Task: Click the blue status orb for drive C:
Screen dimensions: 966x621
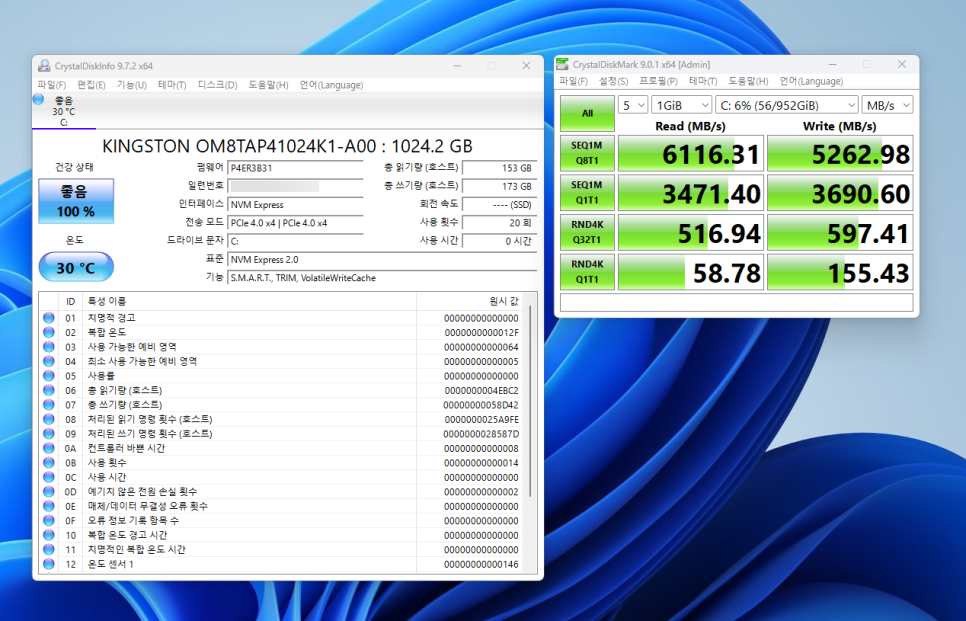Action: pos(39,100)
